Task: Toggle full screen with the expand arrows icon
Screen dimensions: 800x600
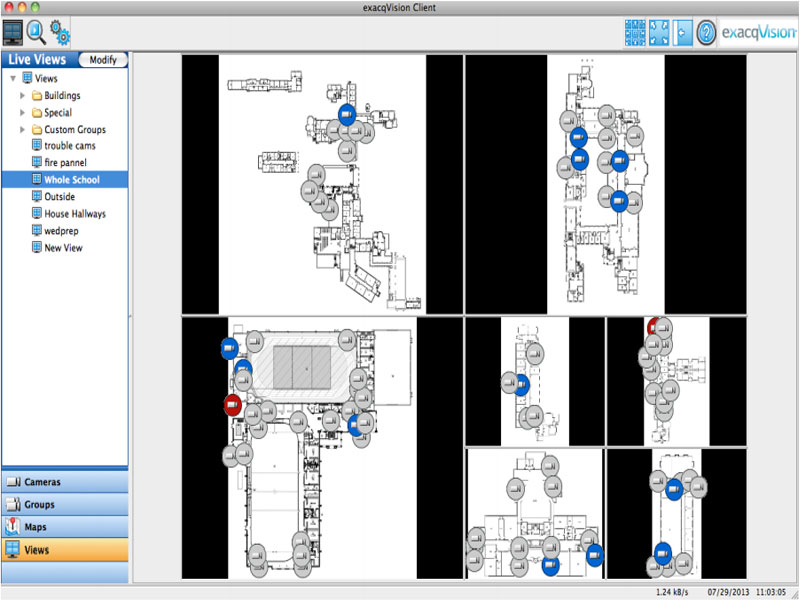Action: click(659, 32)
